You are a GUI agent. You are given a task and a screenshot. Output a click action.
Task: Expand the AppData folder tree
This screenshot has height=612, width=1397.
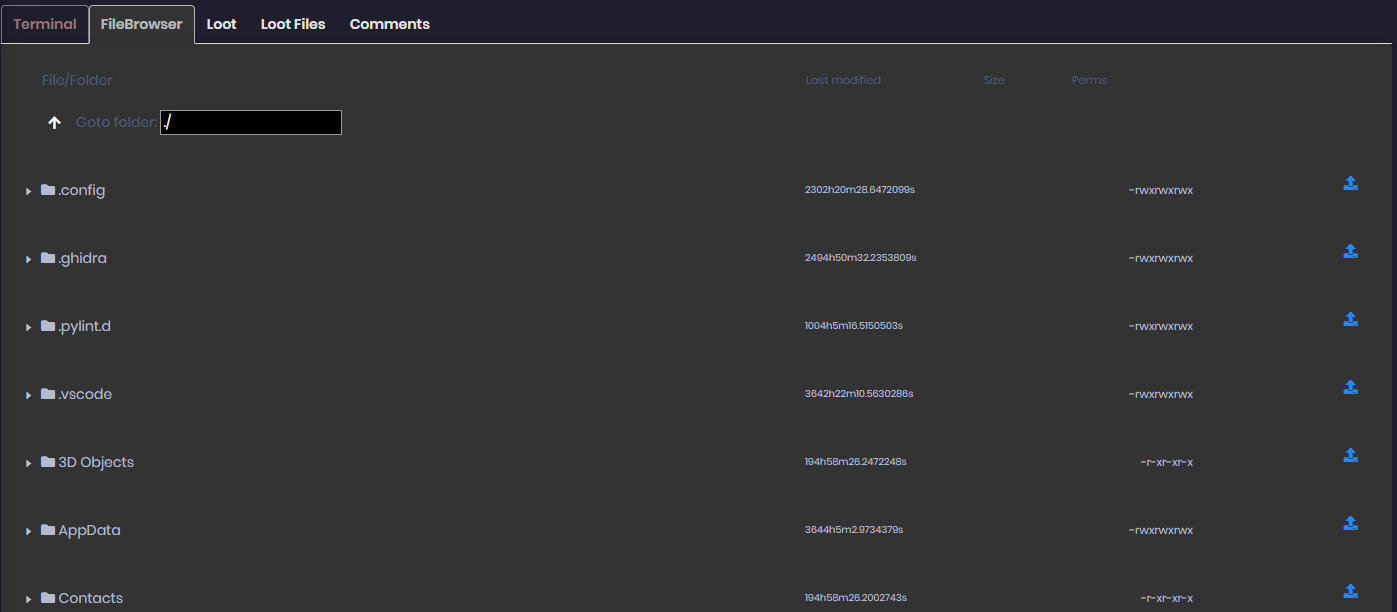(x=27, y=530)
